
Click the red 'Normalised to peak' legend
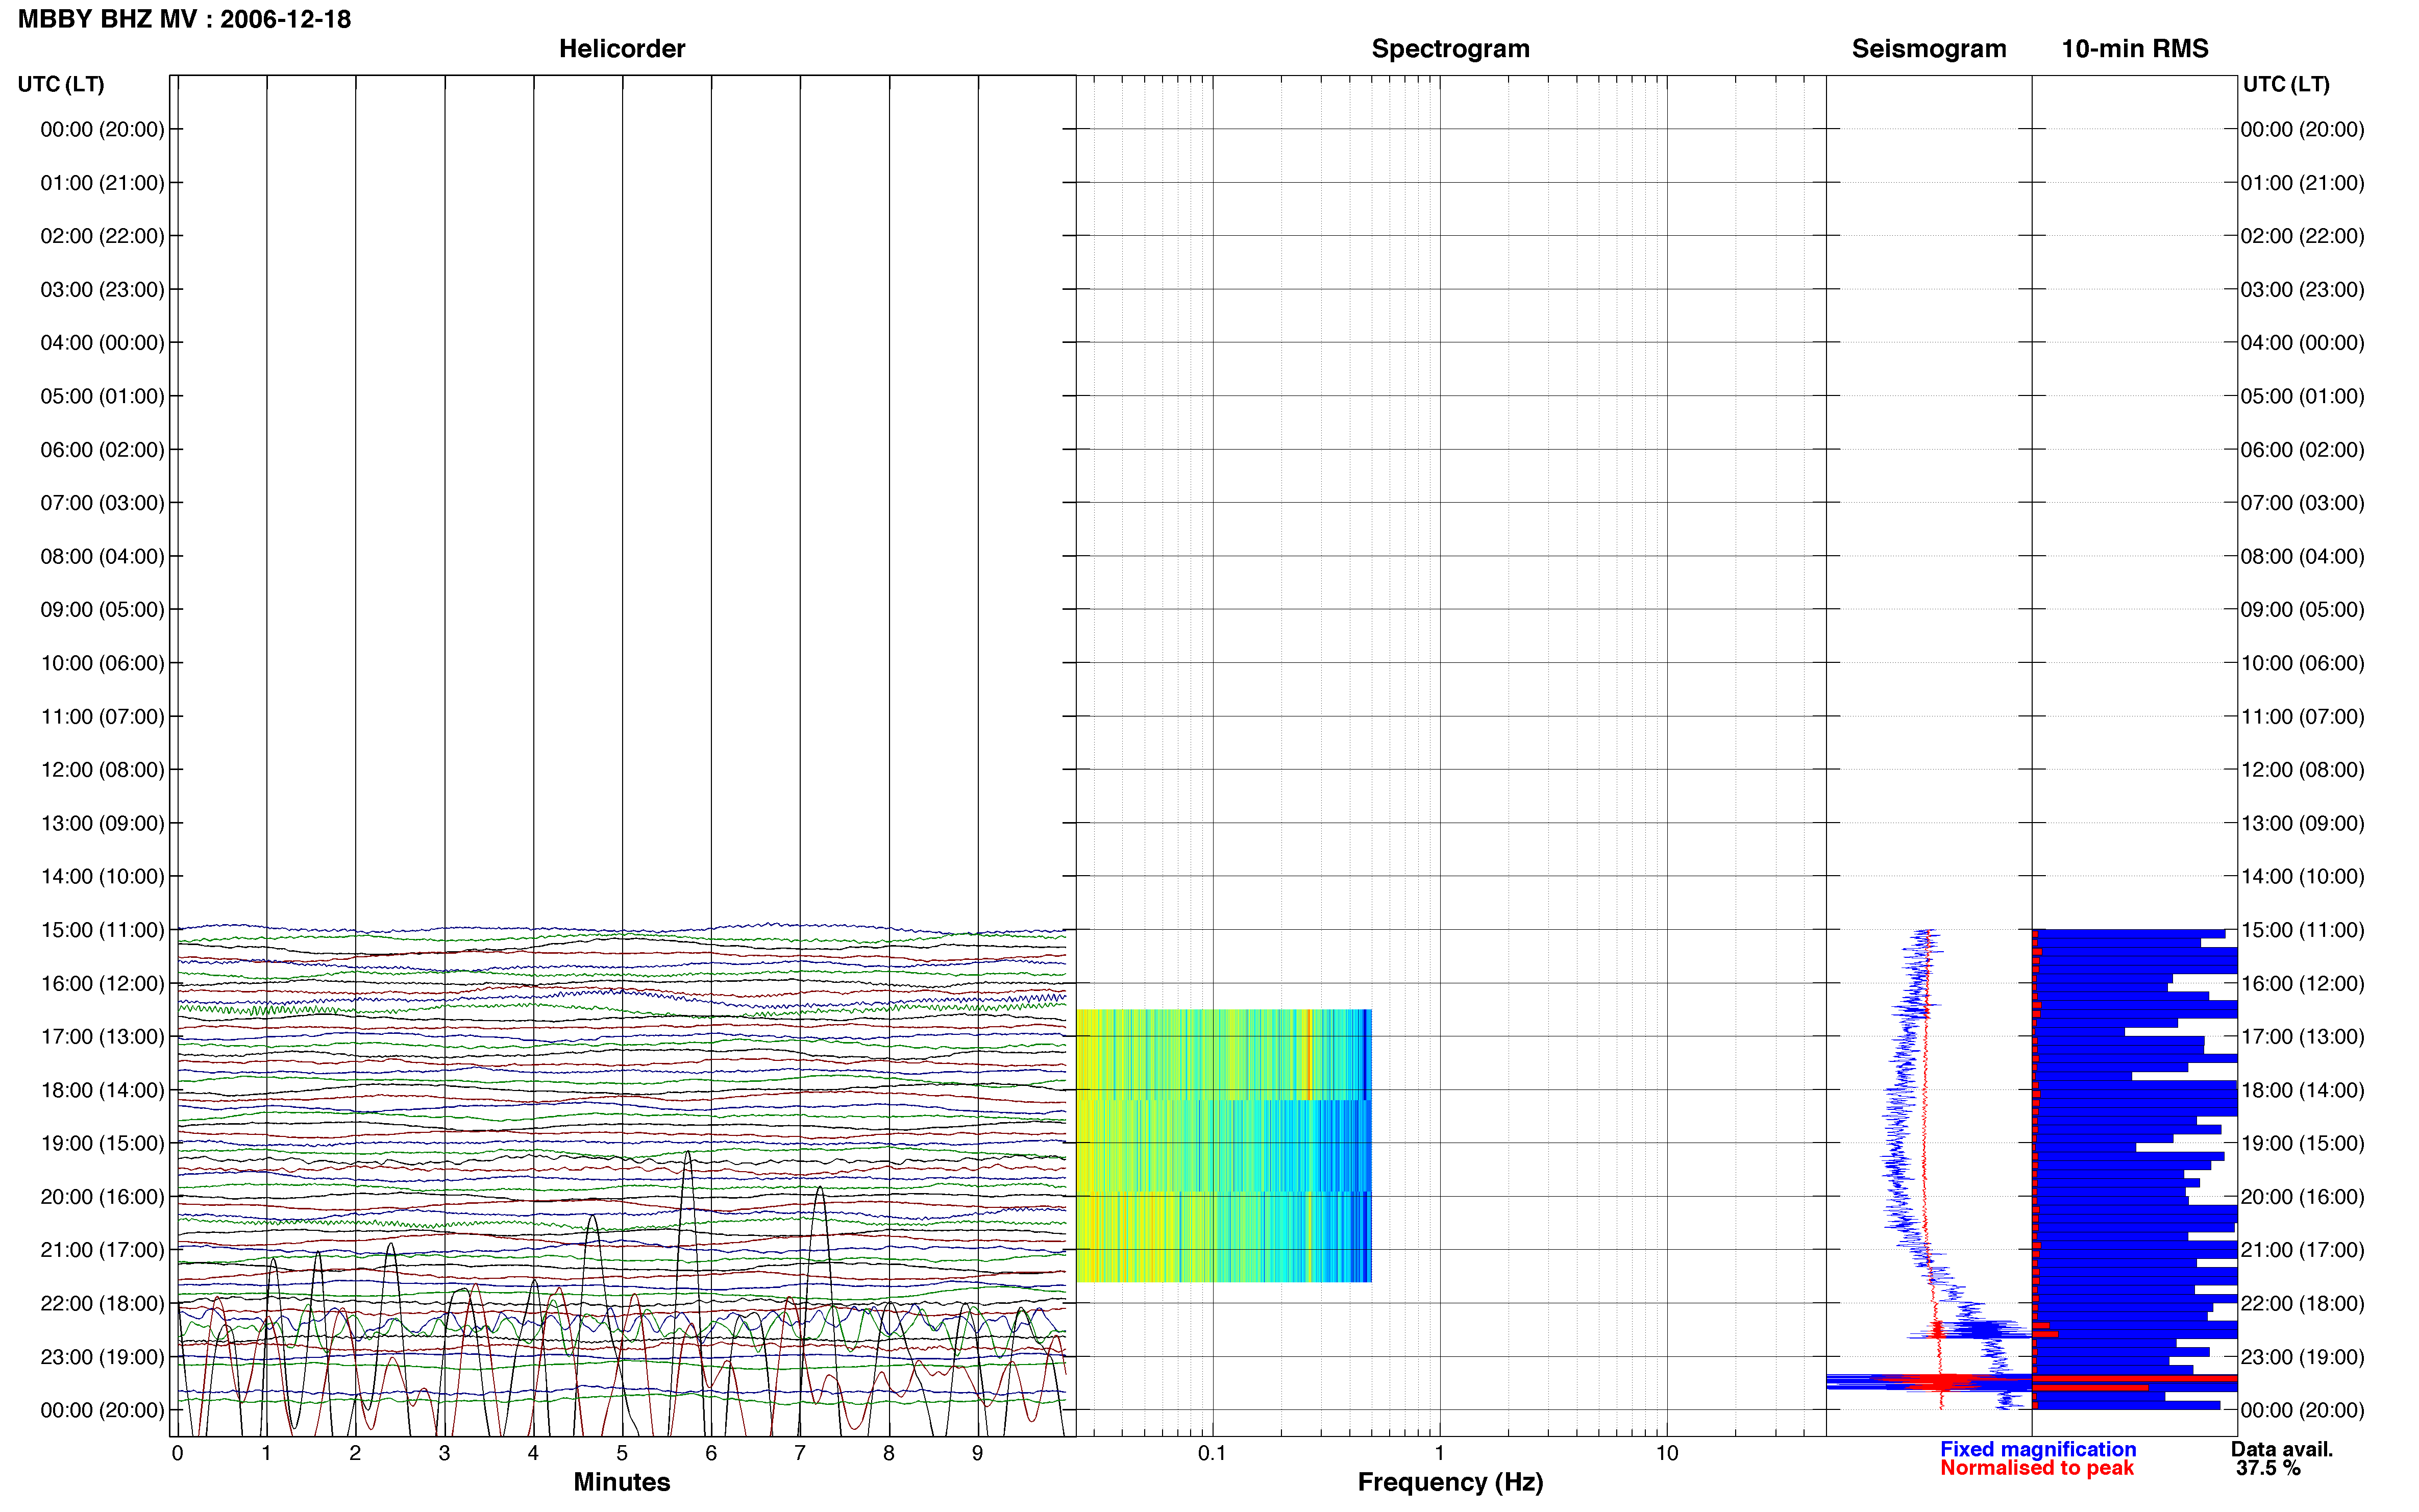2037,1468
